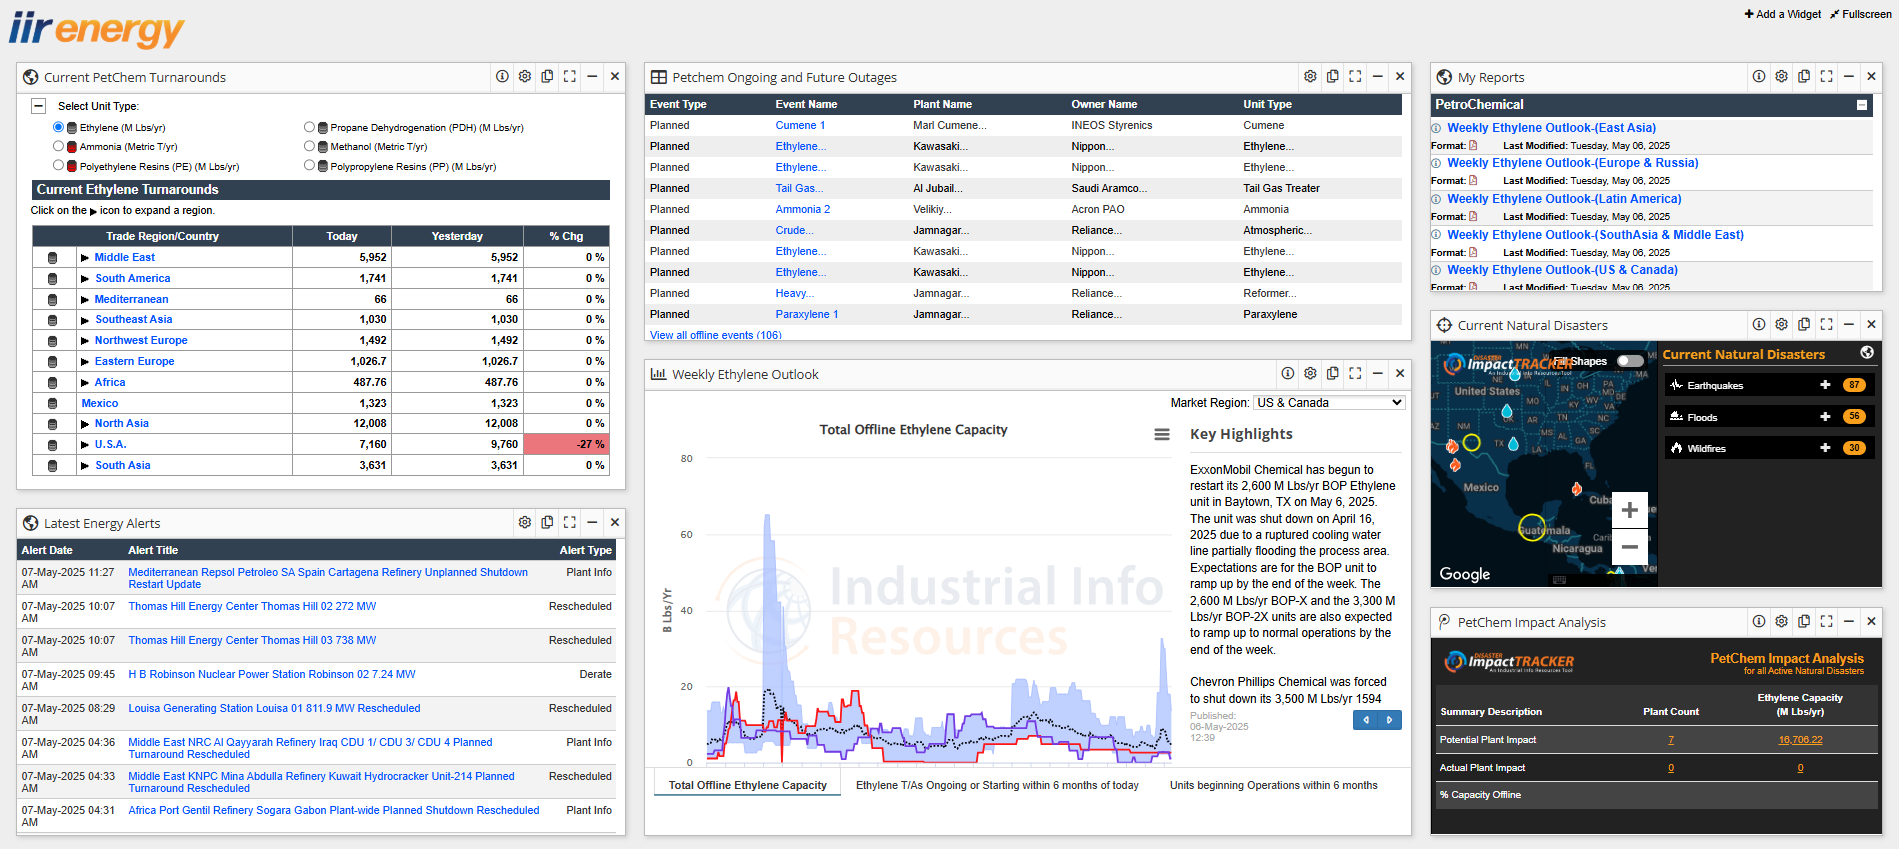Open info for Current PetChem Turnarounds widget

[x=502, y=76]
